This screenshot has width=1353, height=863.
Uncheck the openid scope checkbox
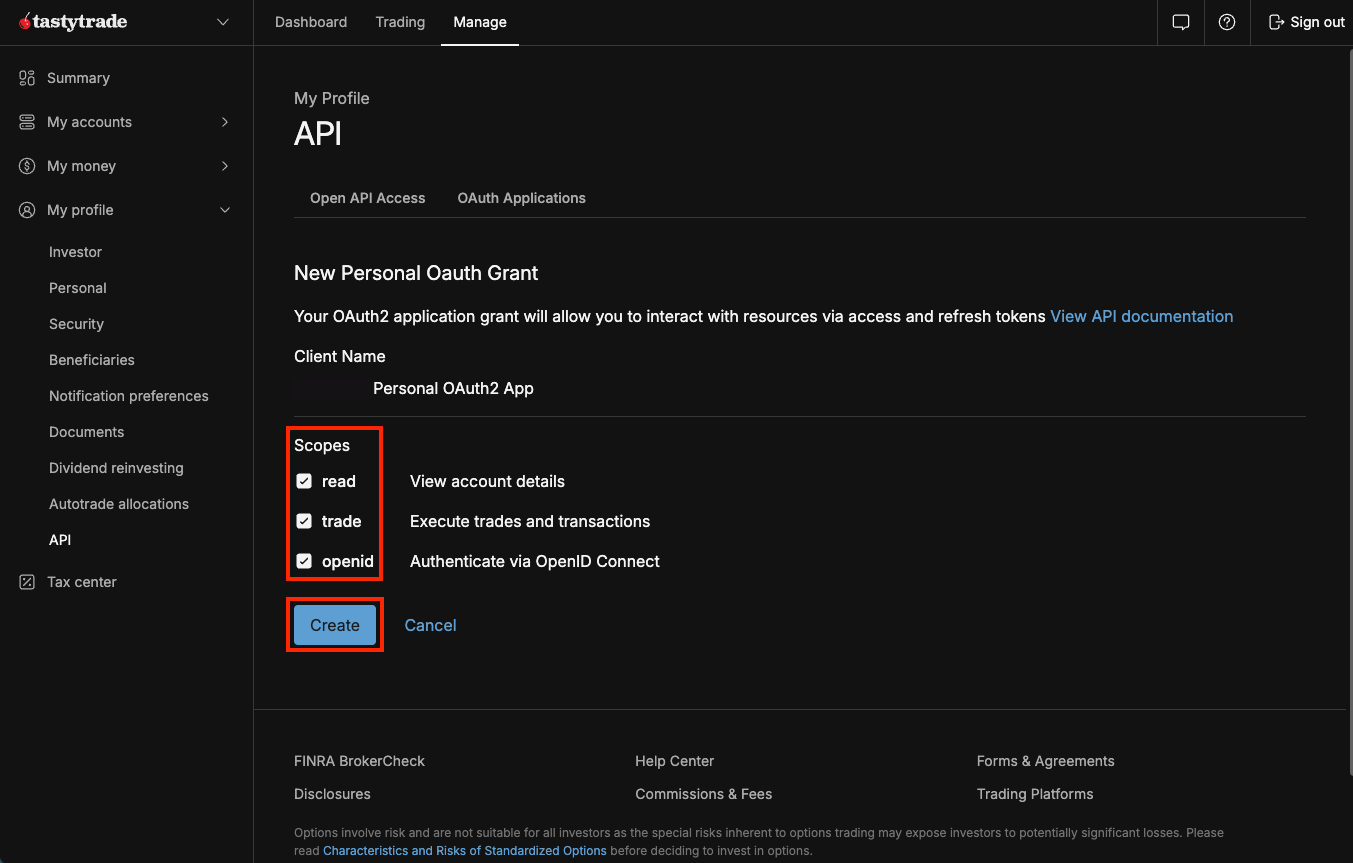[304, 561]
